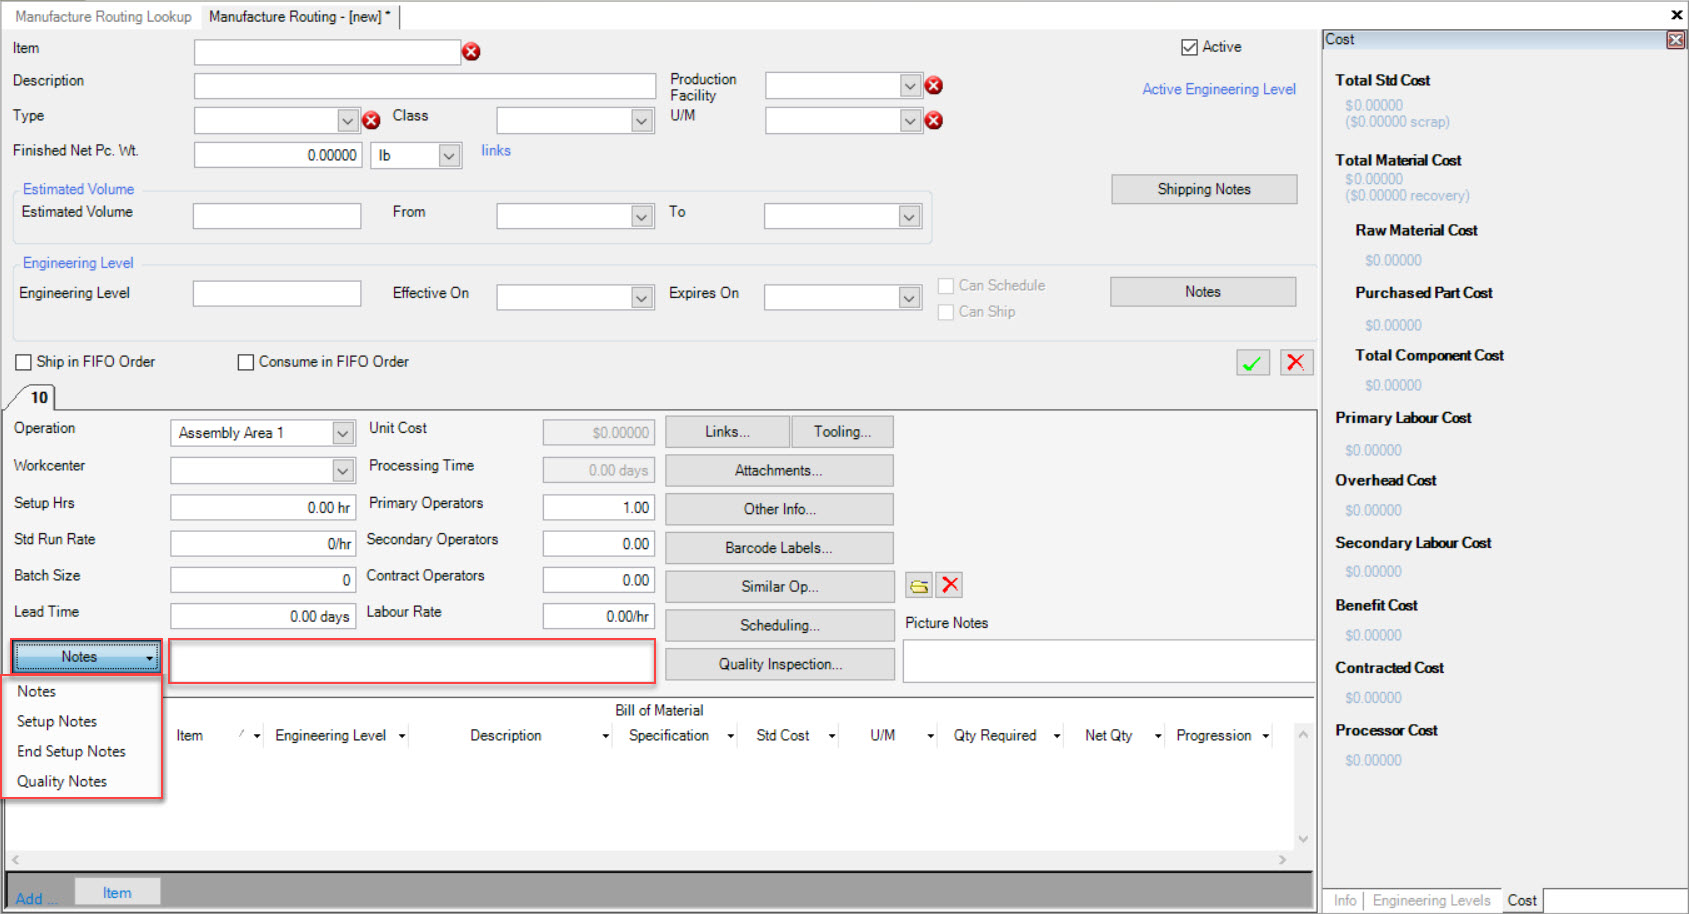Switch to the Engineering Levels tab

click(x=1431, y=901)
